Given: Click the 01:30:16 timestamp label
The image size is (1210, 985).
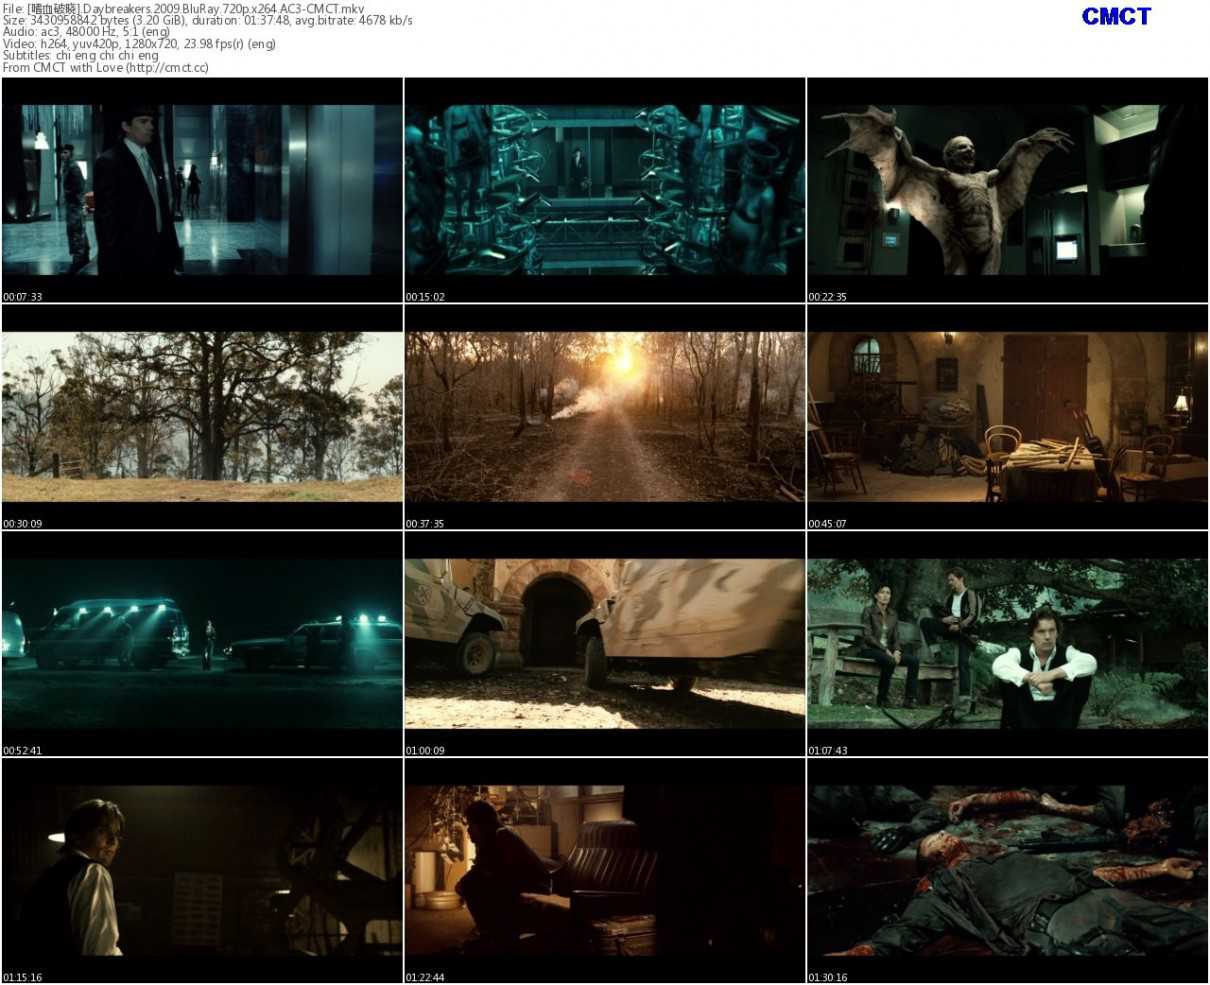Looking at the screenshot, I should pyautogui.click(x=828, y=978).
